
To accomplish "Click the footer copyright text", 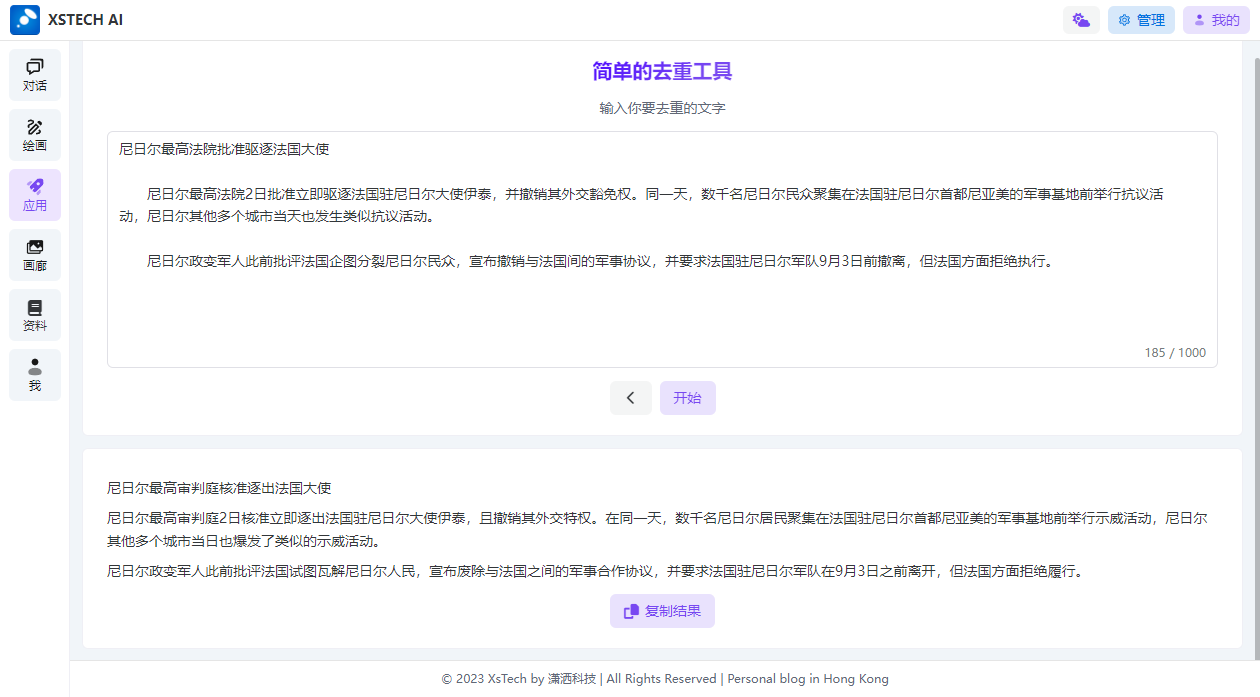I will coord(664,679).
